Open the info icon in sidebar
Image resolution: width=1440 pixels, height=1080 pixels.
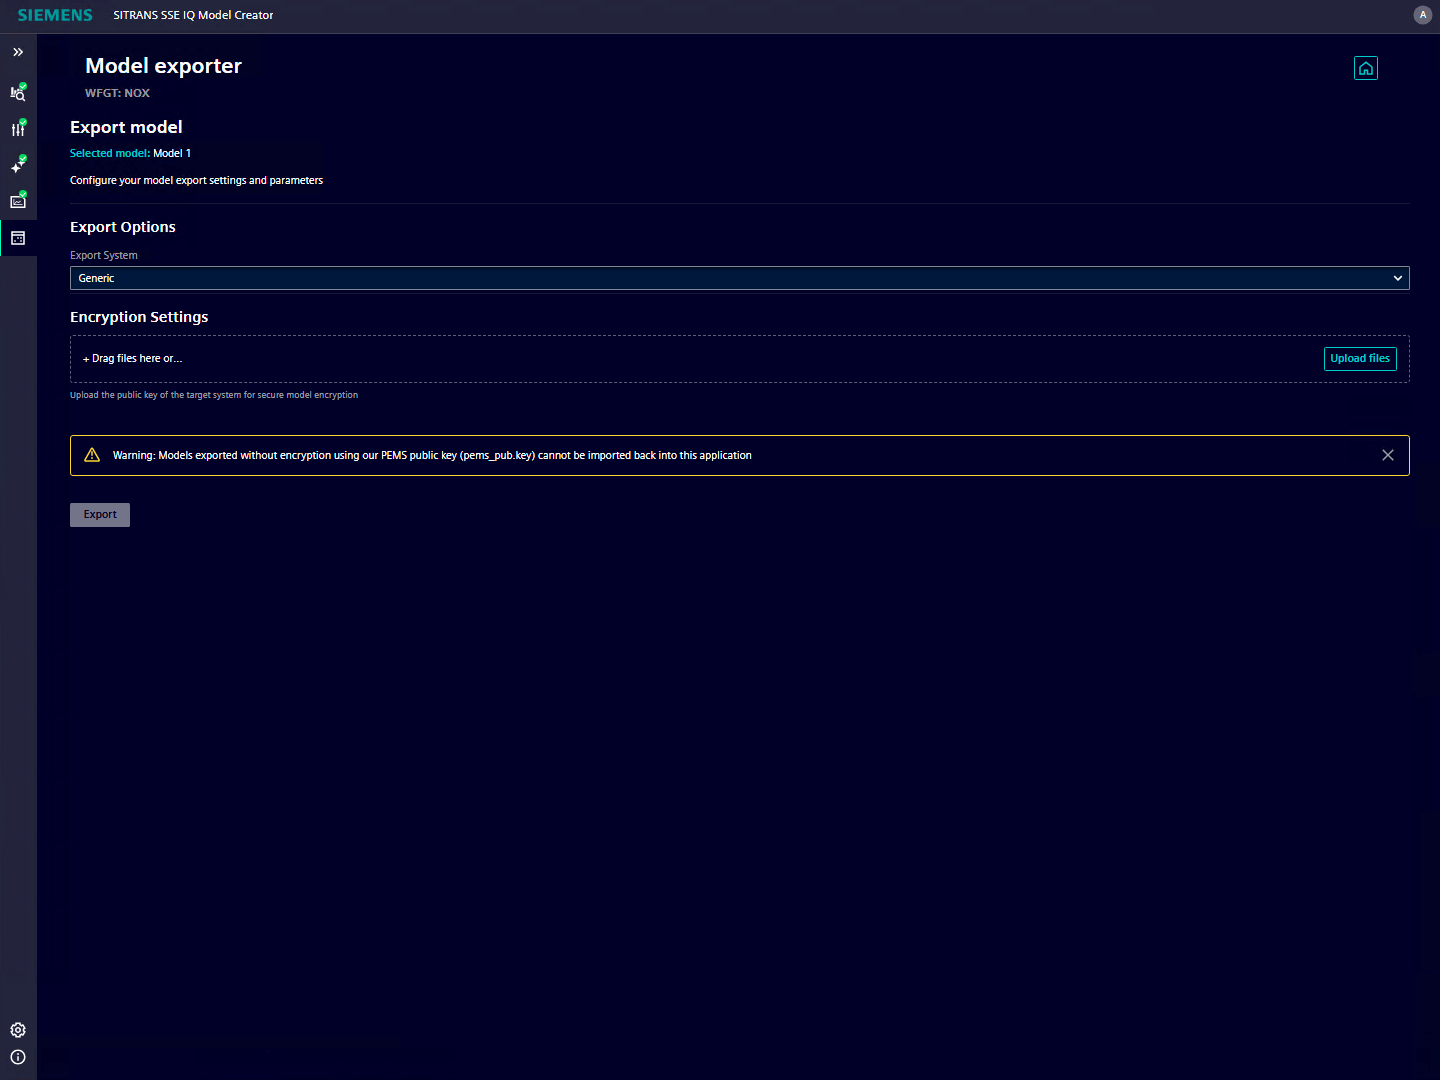click(x=18, y=1057)
